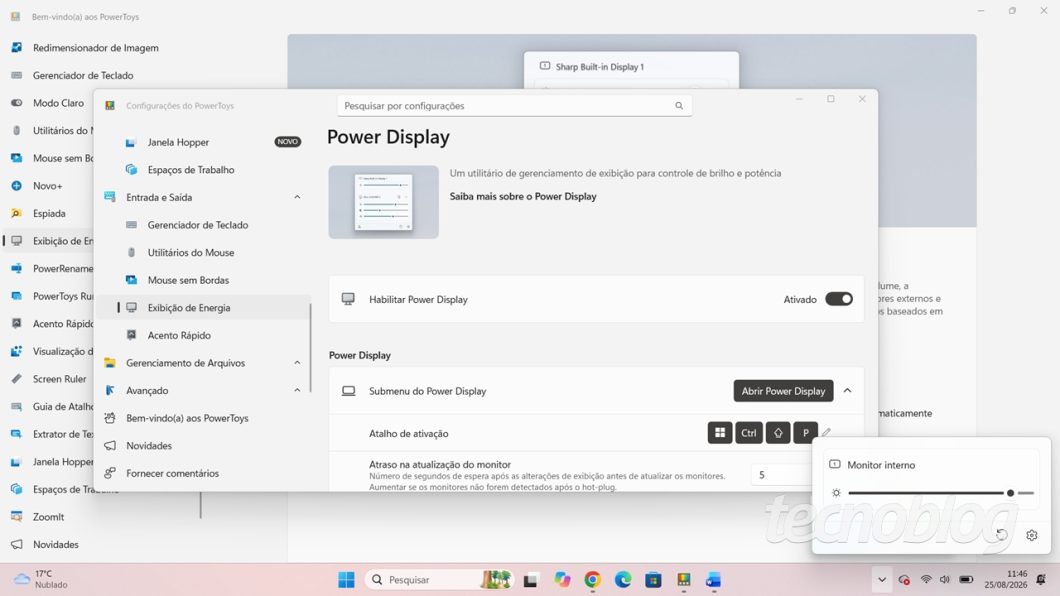1060x596 pixels.
Task: Click the brightness sun icon in flyout
Action: (836, 493)
